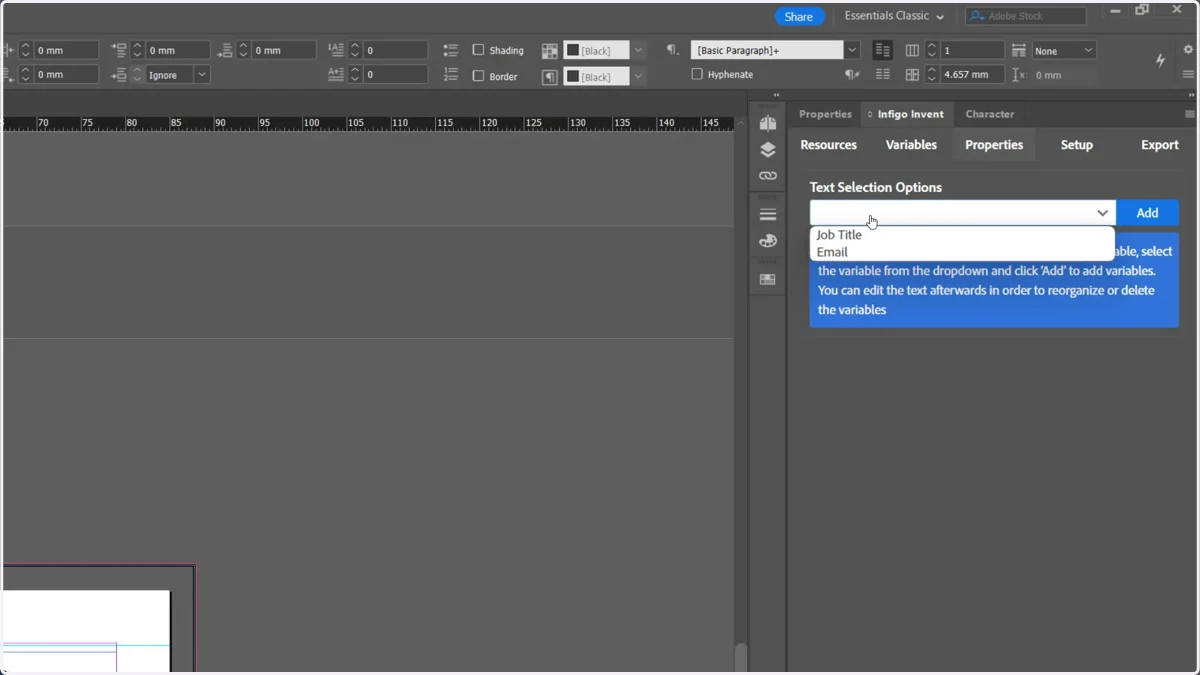Viewport: 1200px width, 675px height.
Task: Open the Setup tab
Action: (x=1077, y=145)
